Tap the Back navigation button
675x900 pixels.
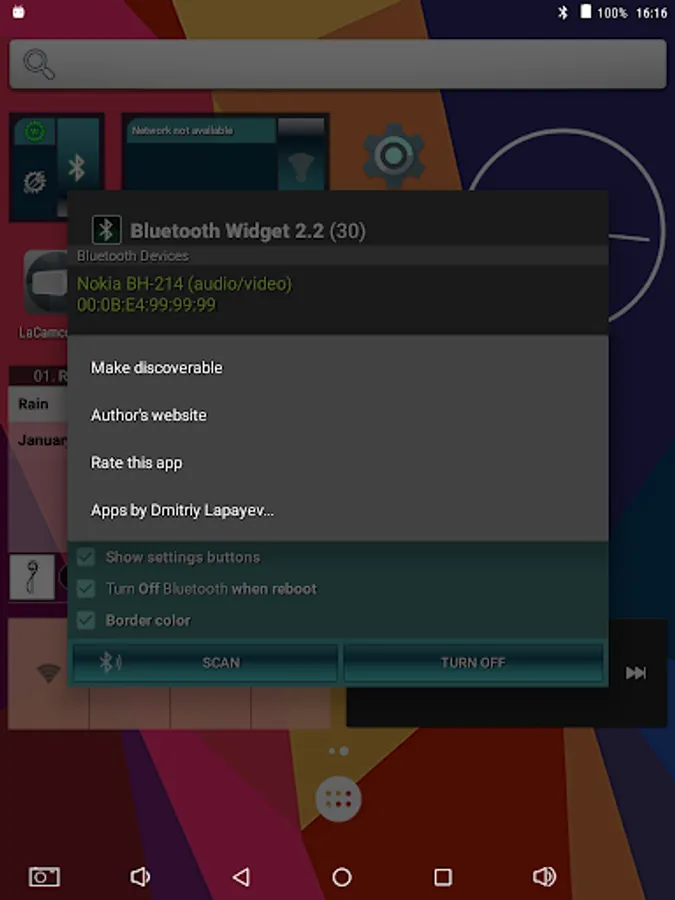[241, 876]
